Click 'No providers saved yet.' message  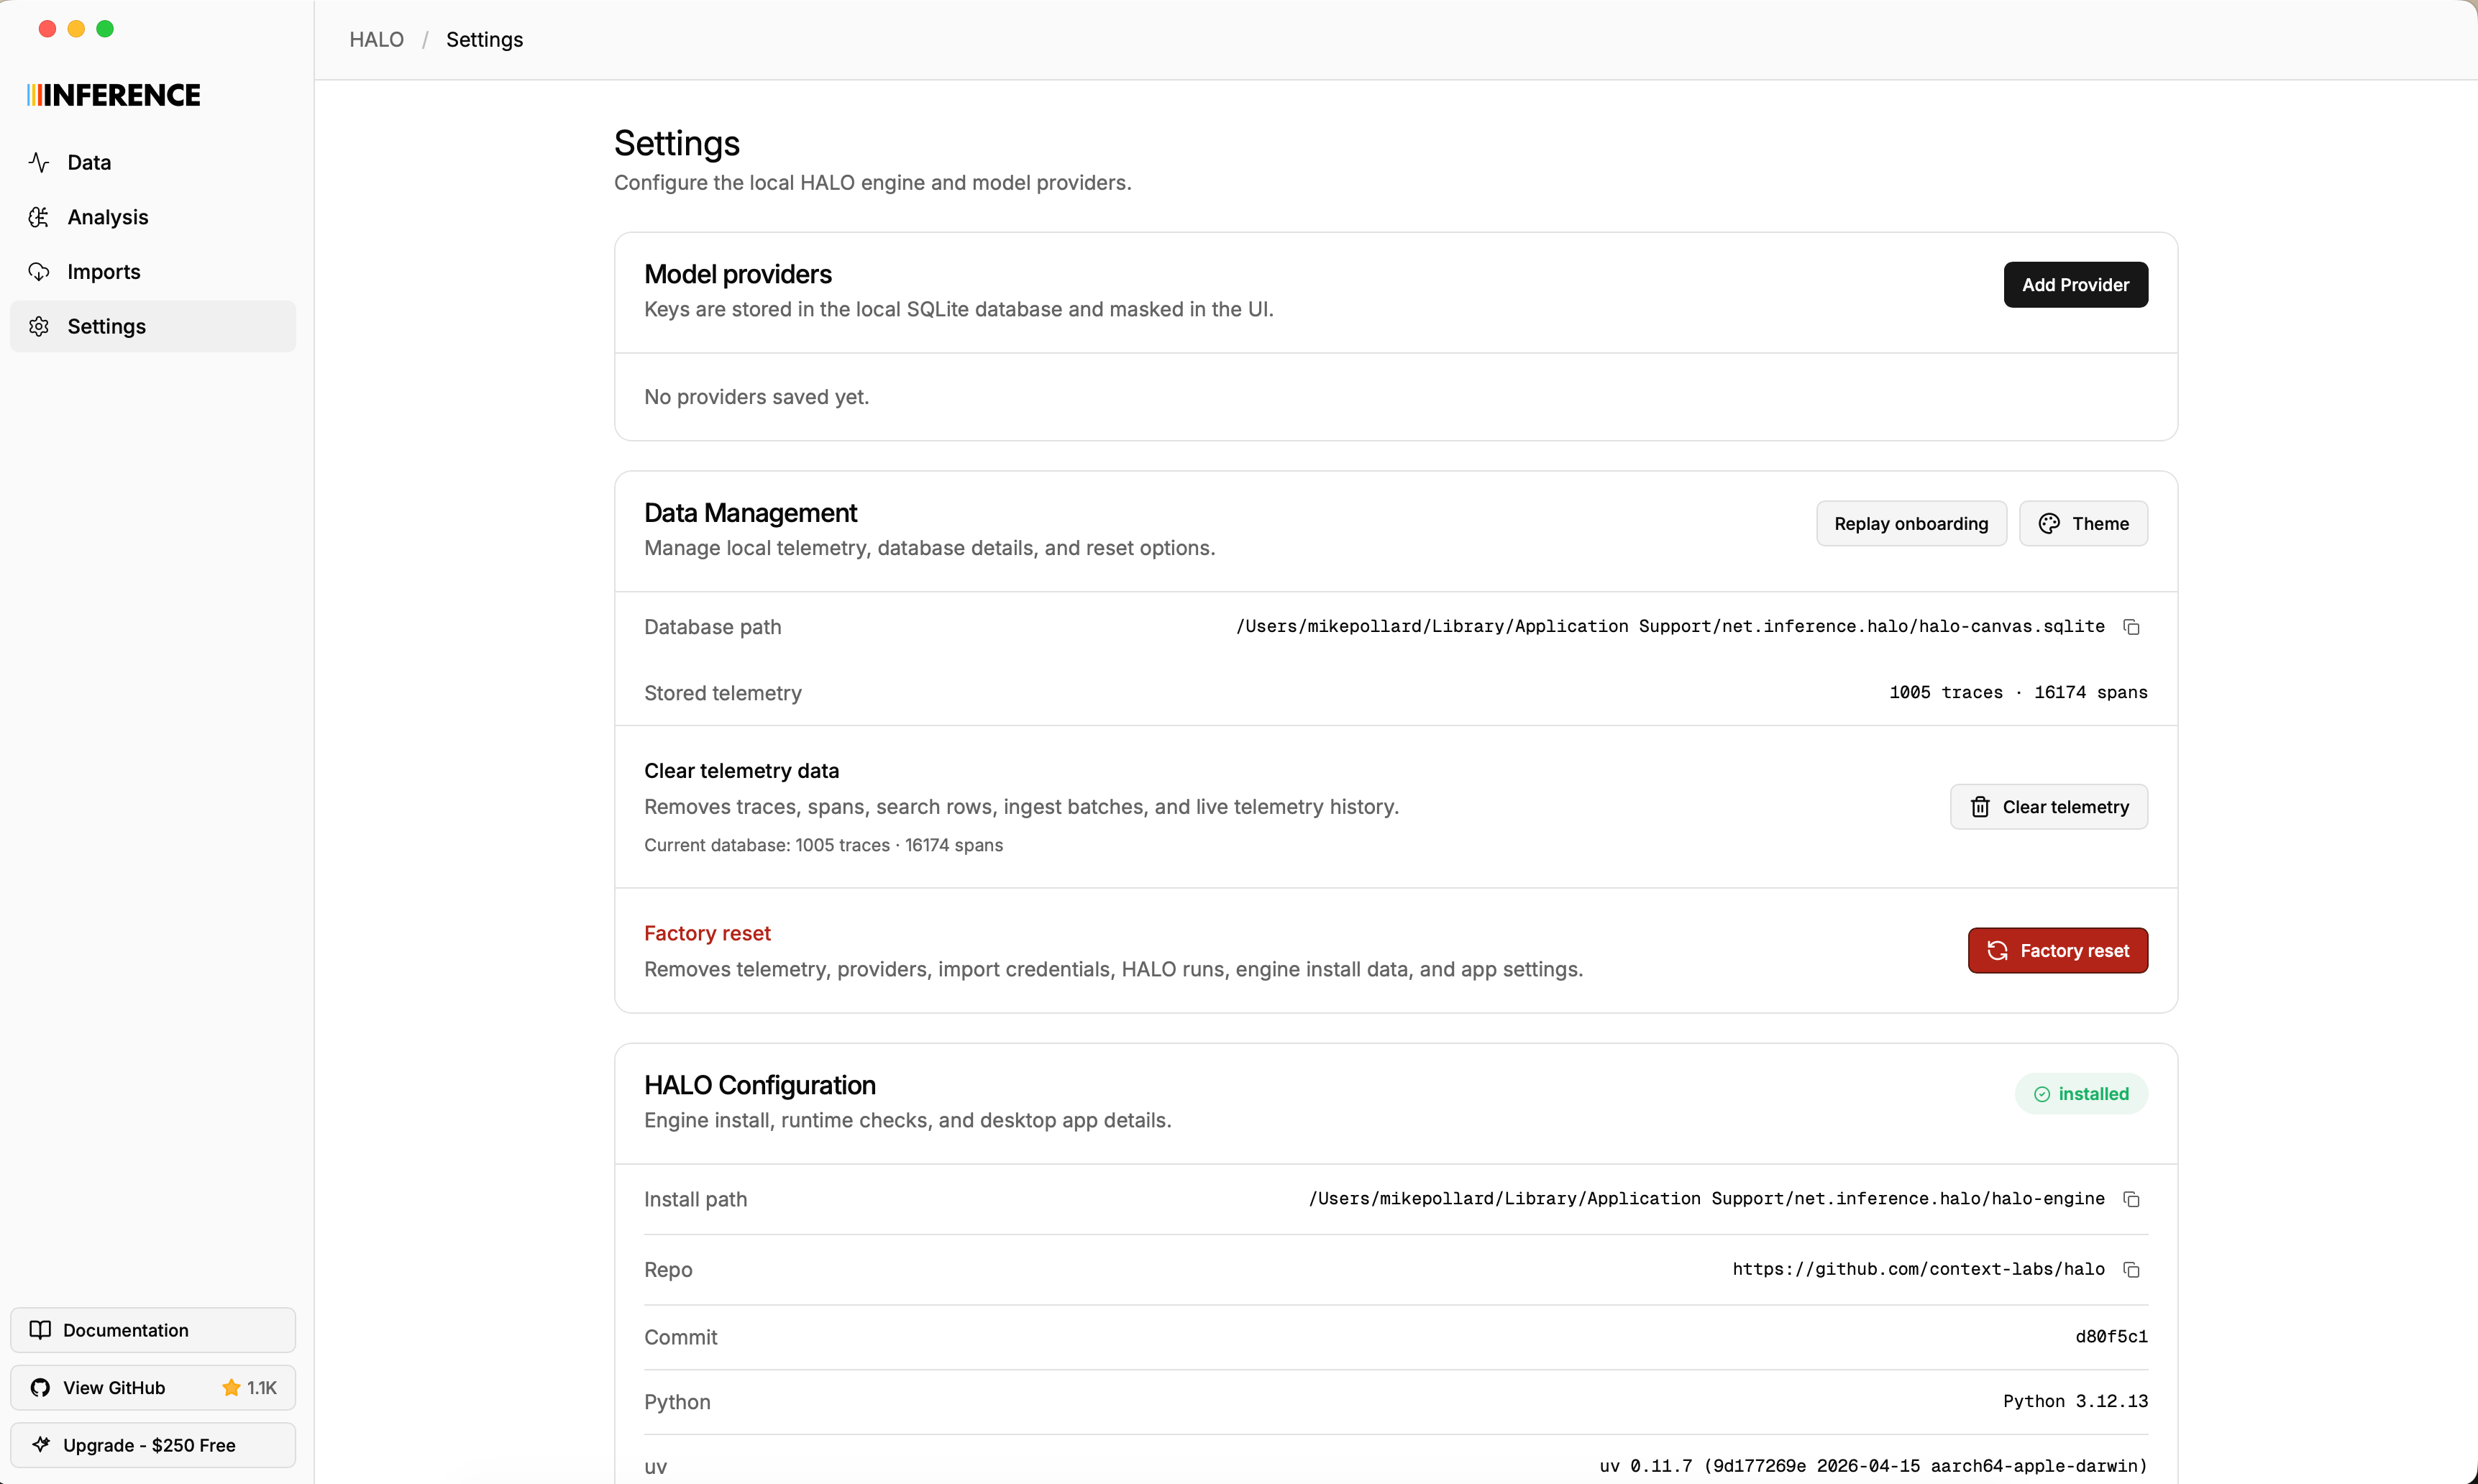point(756,397)
